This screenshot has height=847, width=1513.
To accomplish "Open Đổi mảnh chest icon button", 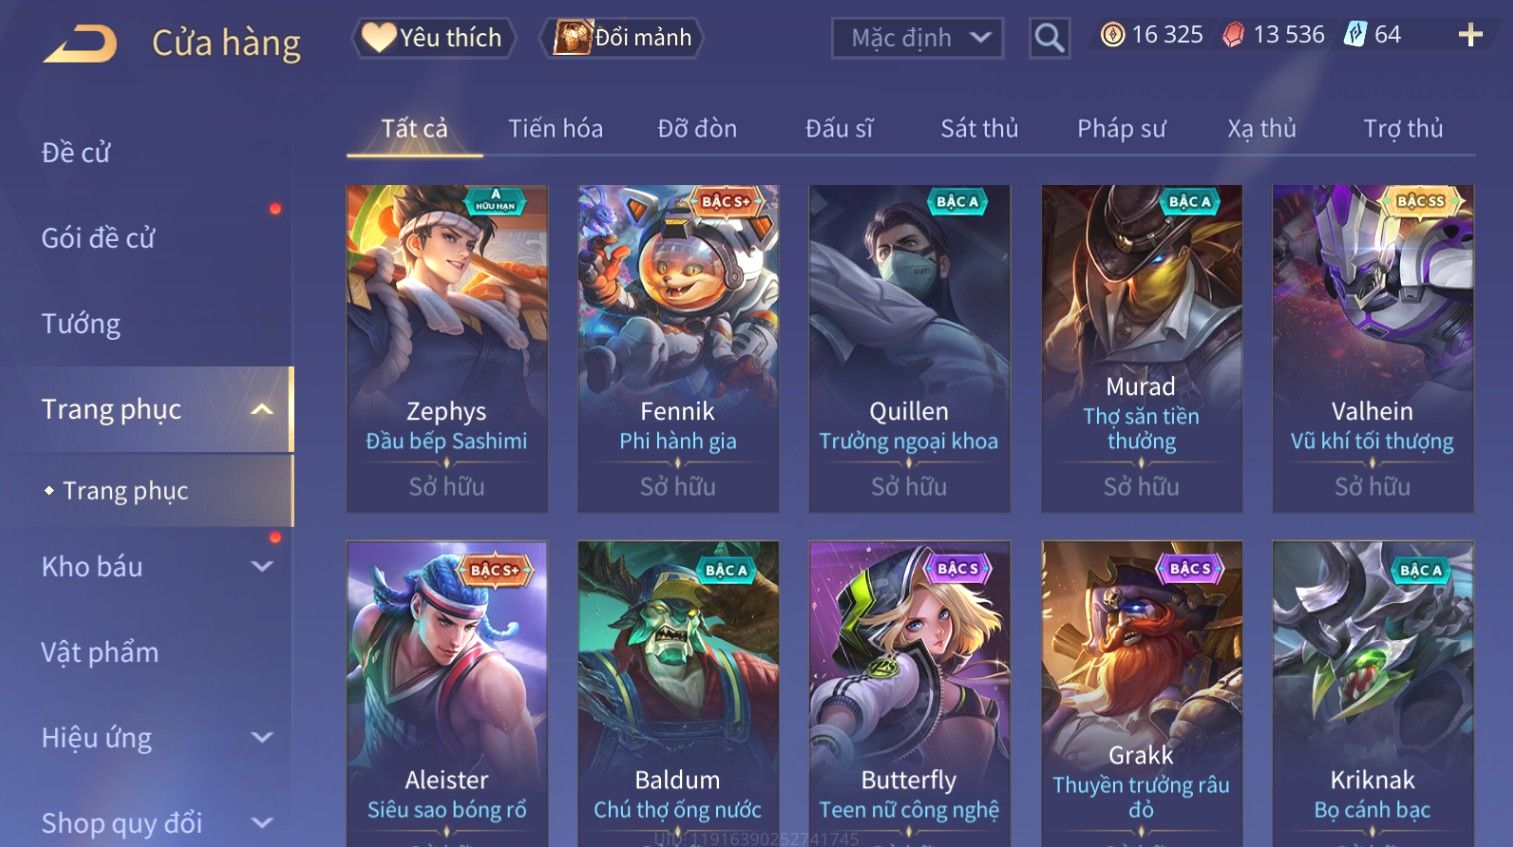I will click(x=621, y=38).
